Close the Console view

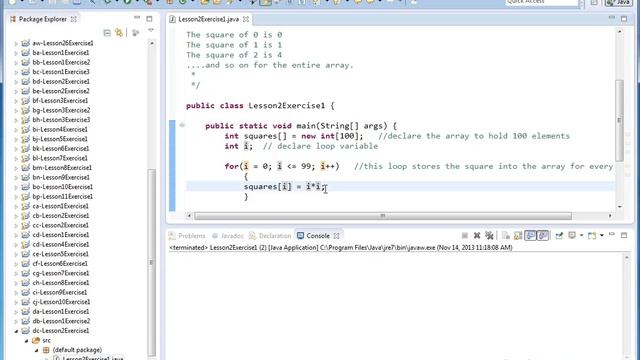point(337,236)
